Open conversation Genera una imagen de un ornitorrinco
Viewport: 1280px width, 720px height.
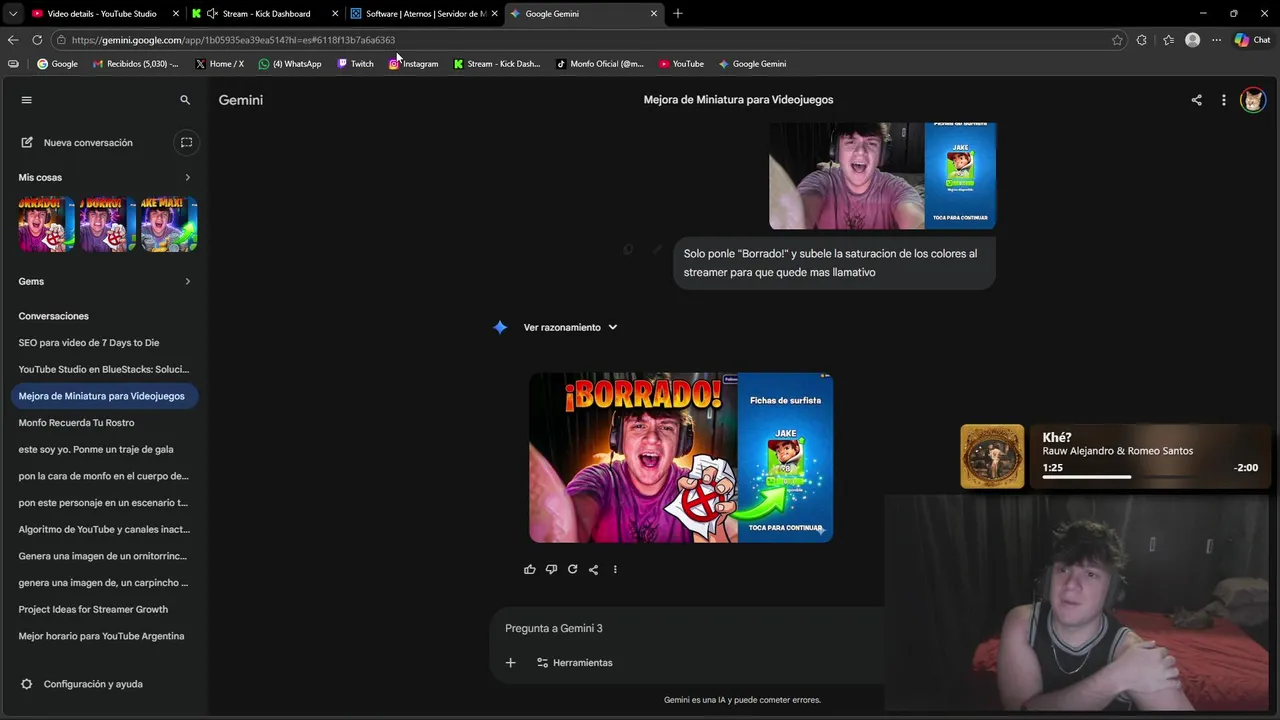[x=104, y=556]
